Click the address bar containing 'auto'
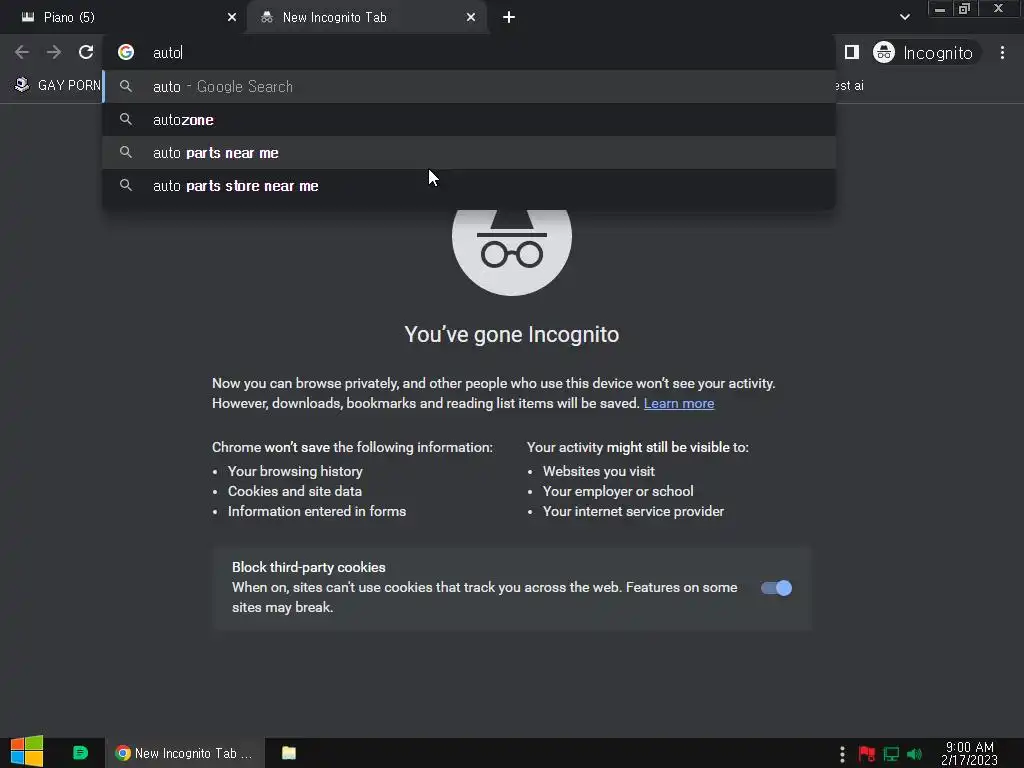Screen dimensions: 1024x768 tap(469, 52)
